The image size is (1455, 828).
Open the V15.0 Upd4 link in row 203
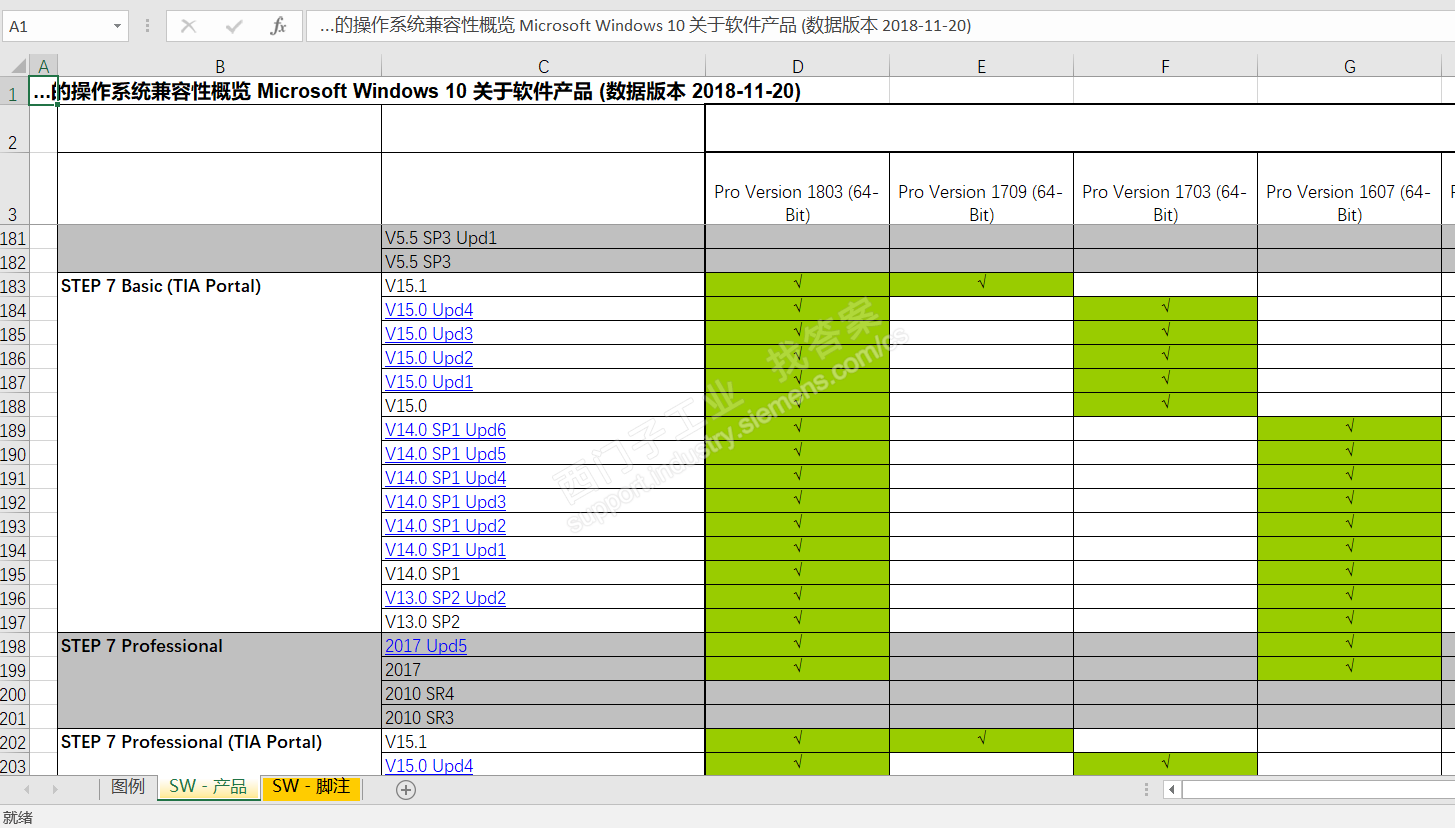coord(429,766)
